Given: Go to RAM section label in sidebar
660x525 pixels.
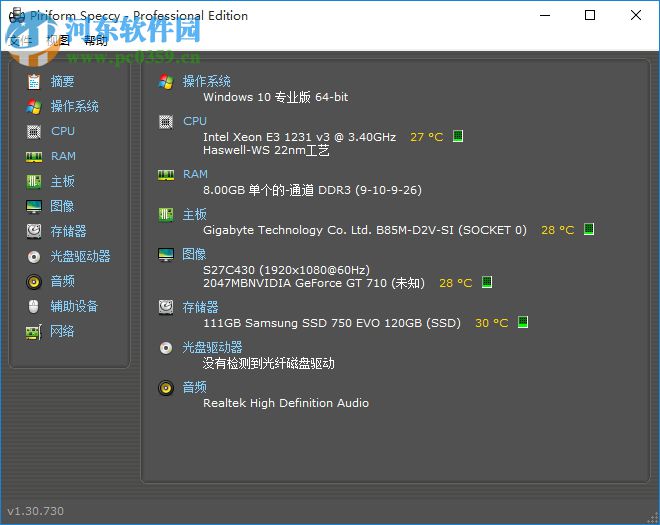Looking at the screenshot, I should pyautogui.click(x=63, y=156).
